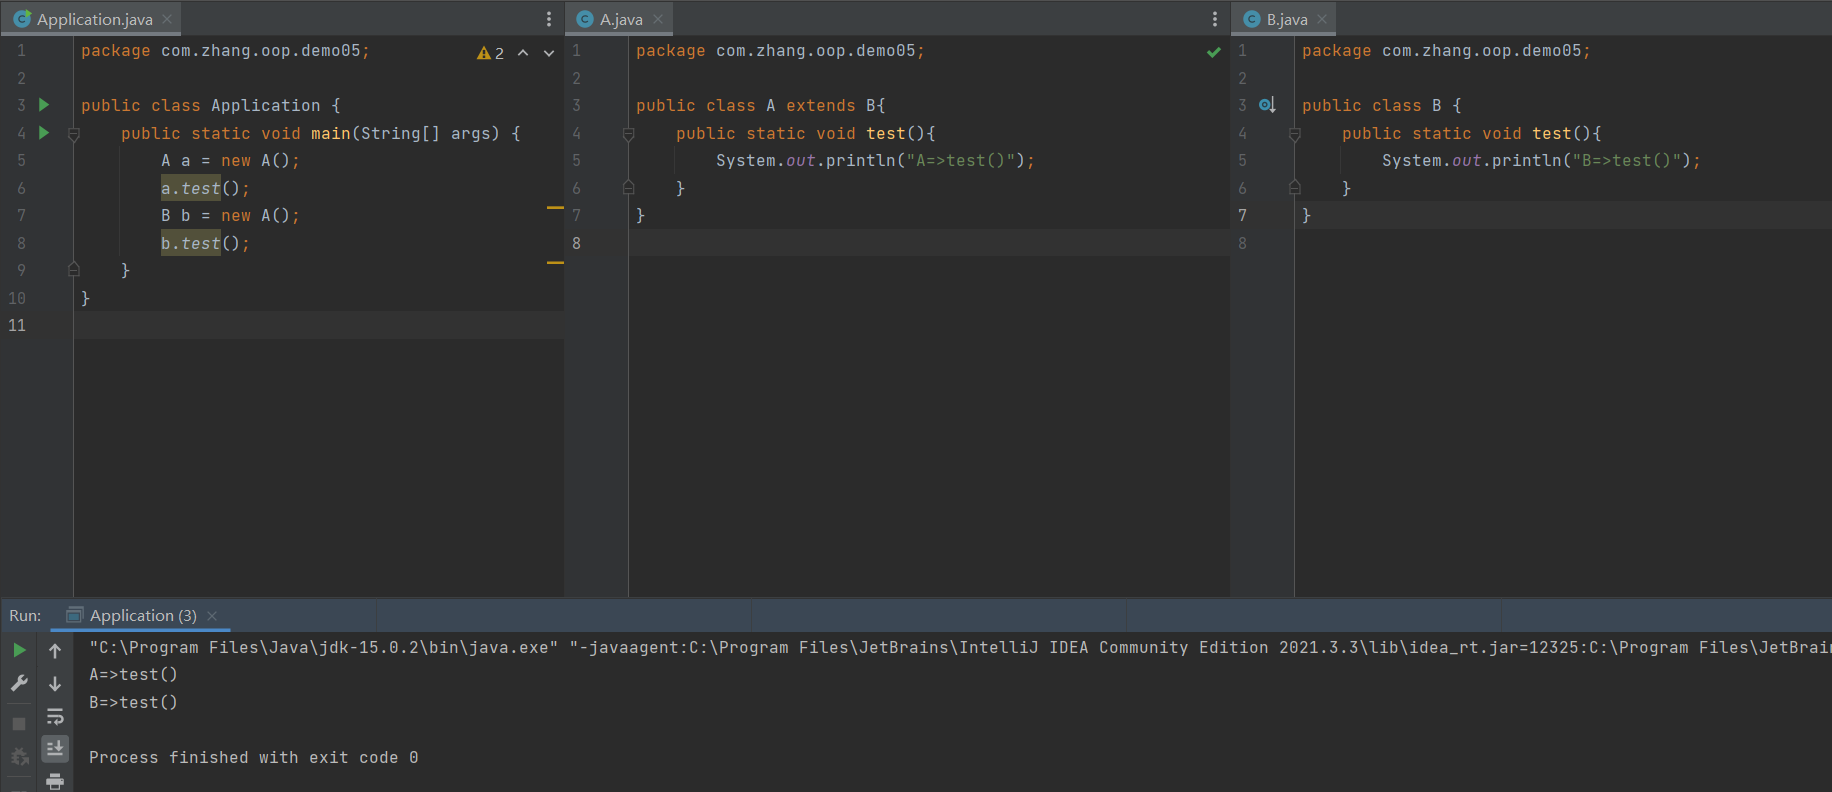Jump to the lower warning stripe marker in Application.java
Screen dimensions: 1832x792
point(555,263)
